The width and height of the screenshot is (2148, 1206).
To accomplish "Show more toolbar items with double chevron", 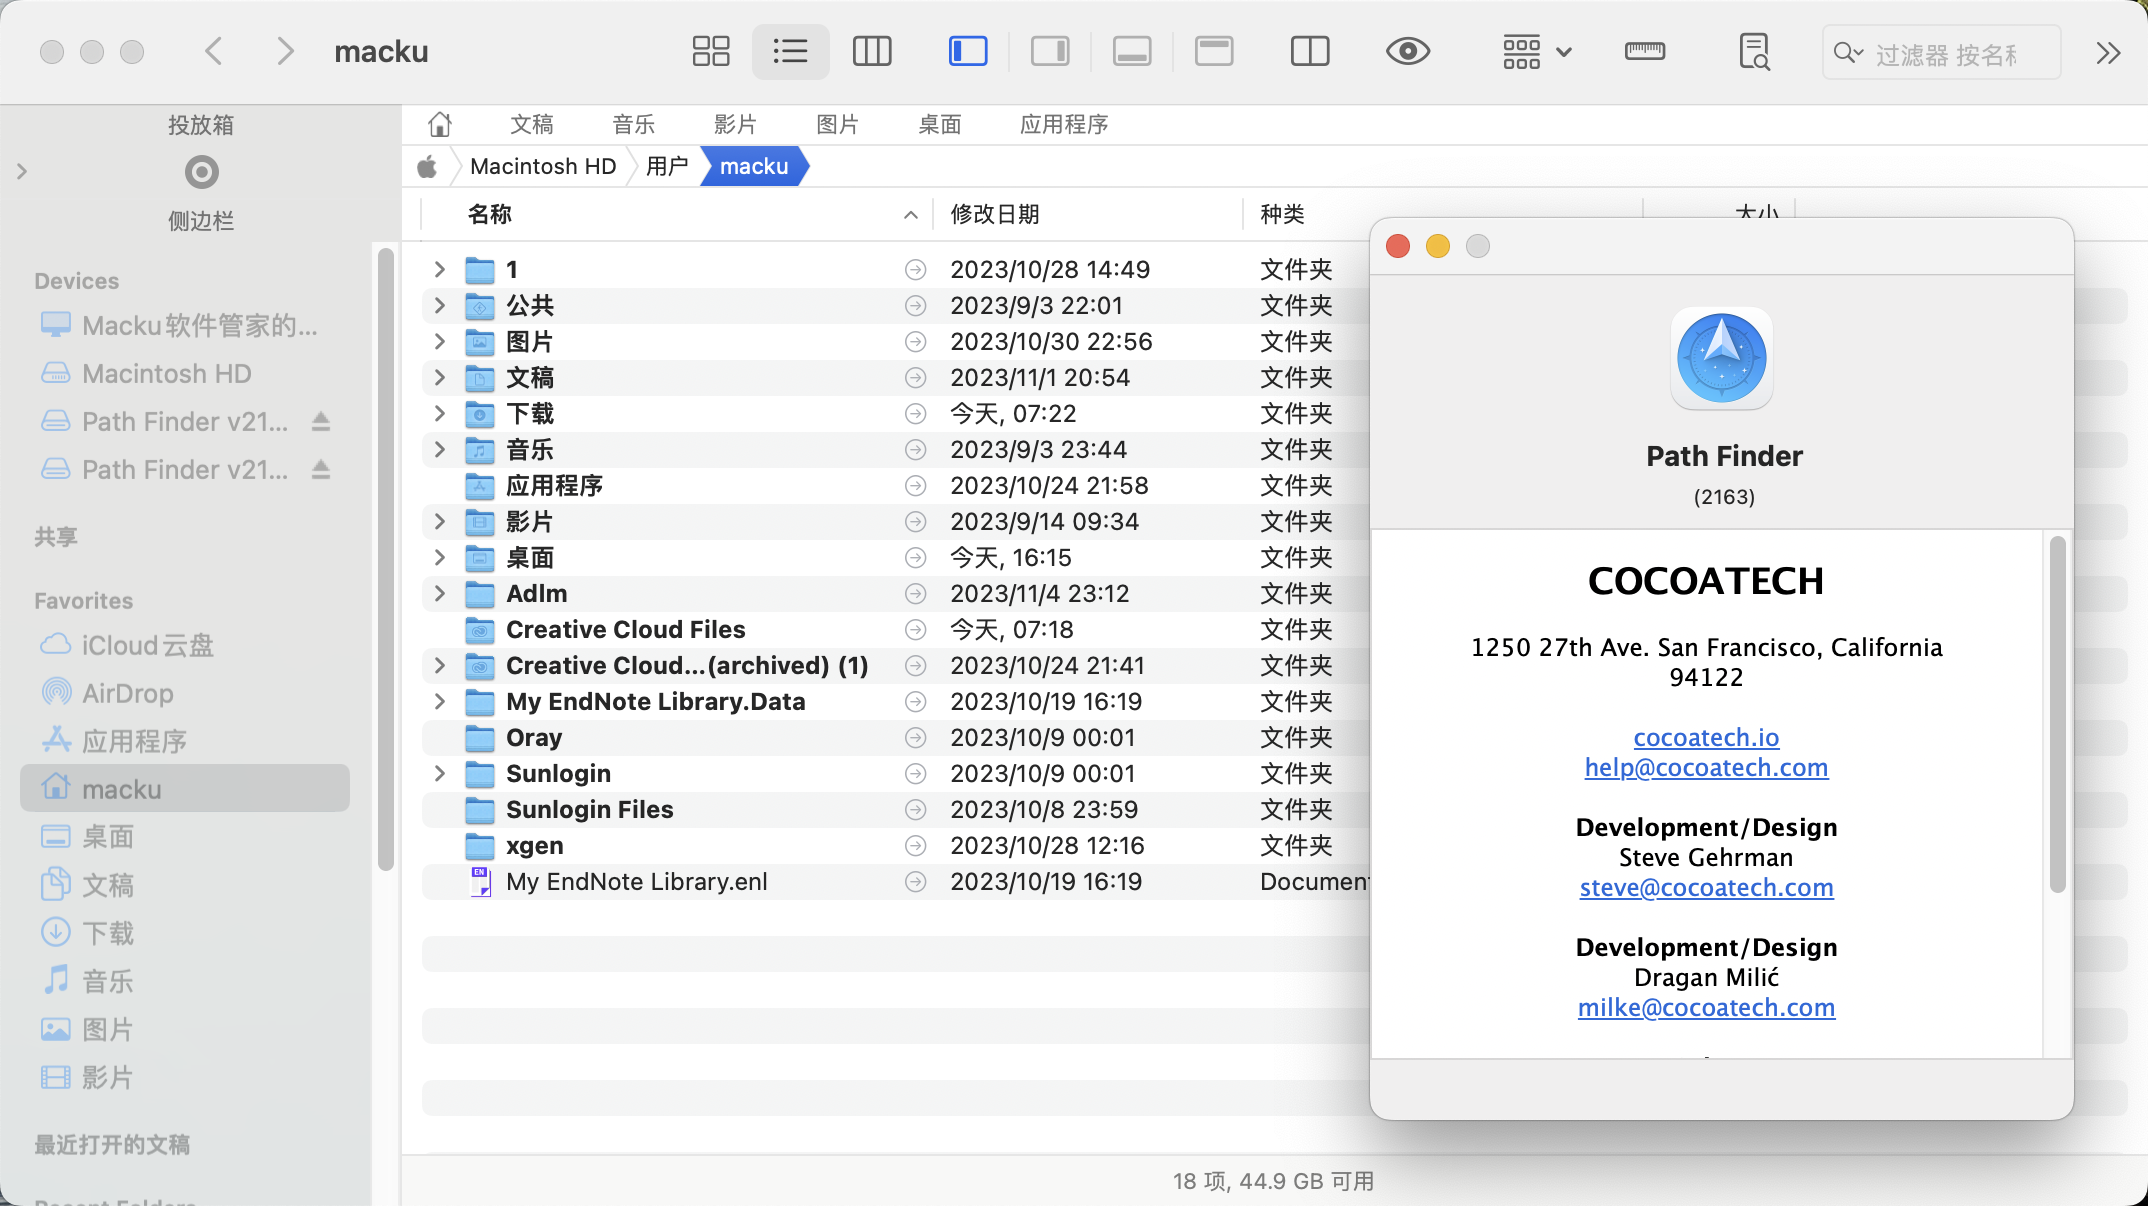I will (2108, 53).
